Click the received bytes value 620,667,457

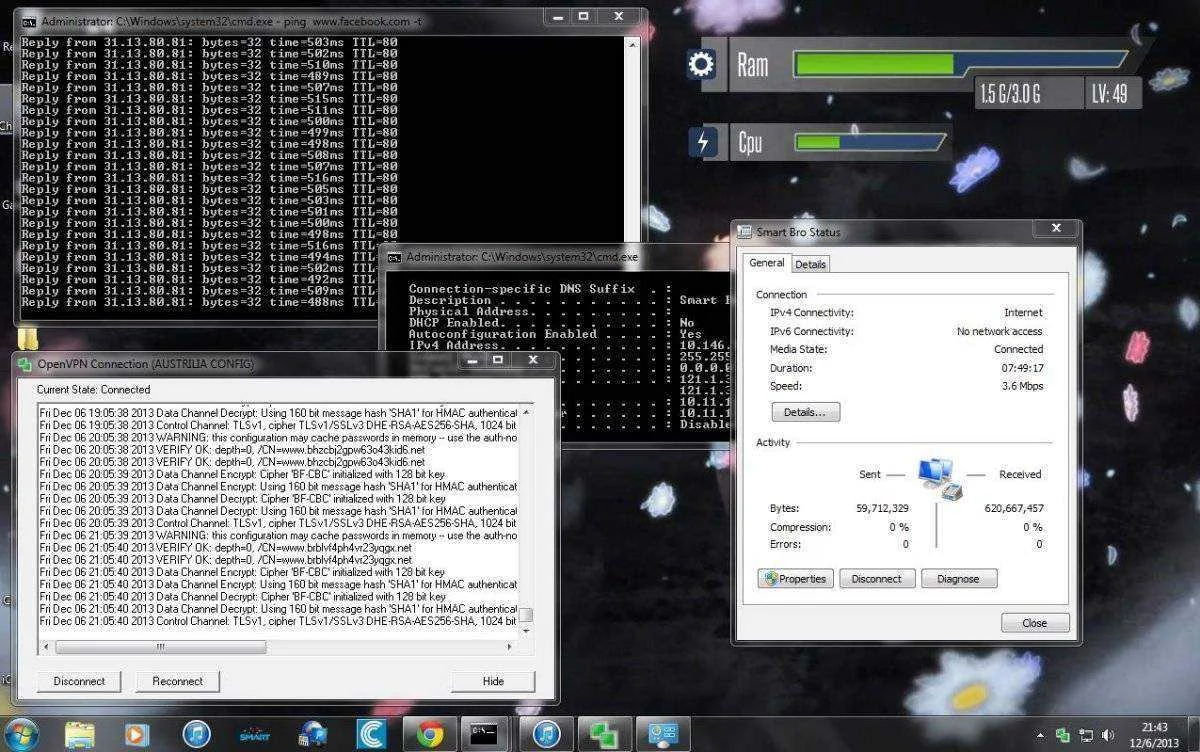pyautogui.click(x=1014, y=508)
